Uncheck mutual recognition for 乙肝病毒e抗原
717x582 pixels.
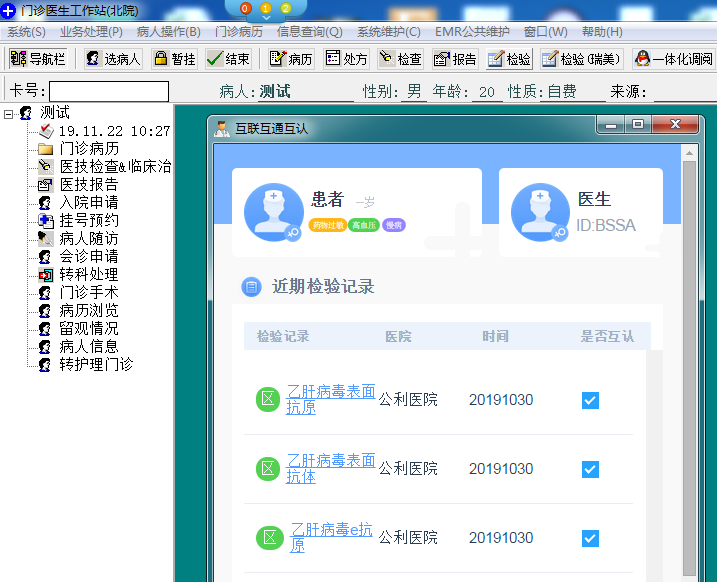[x=590, y=538]
